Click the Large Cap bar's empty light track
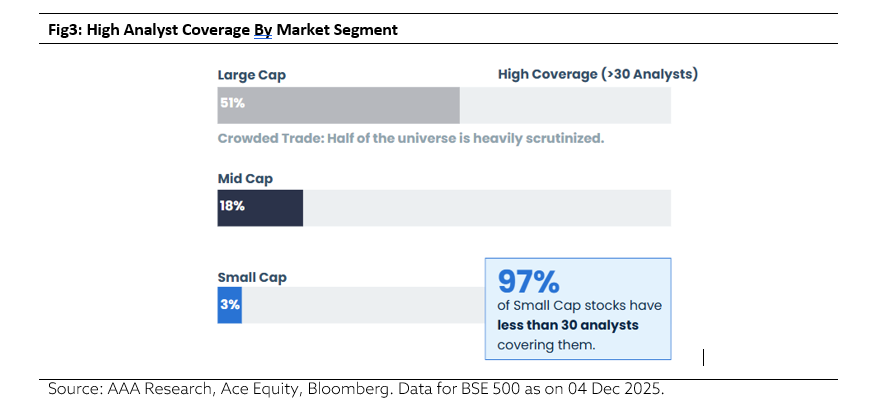The height and width of the screenshot is (409, 882). (x=565, y=105)
